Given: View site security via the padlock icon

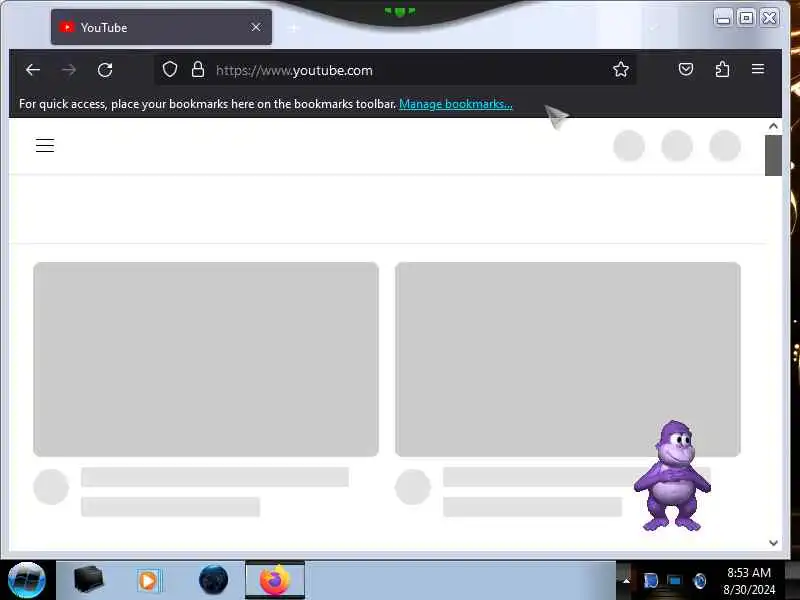Looking at the screenshot, I should pos(198,69).
